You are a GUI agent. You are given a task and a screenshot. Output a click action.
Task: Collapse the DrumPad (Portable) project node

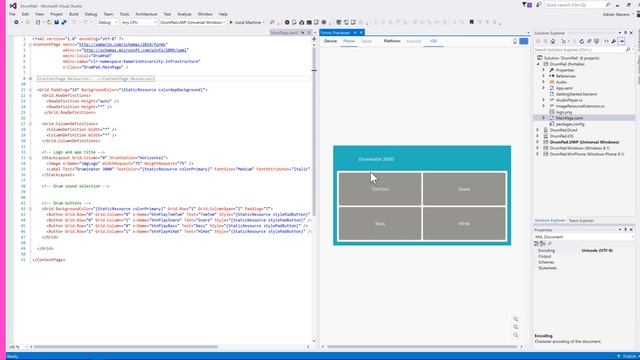pos(538,64)
